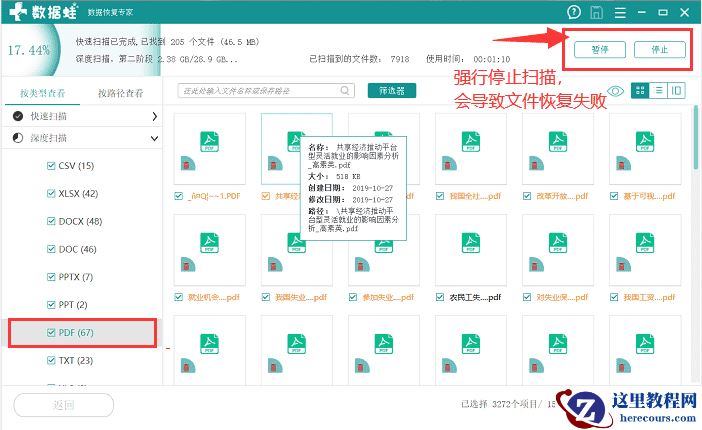Collapse the 深度扫描 section chevron

tap(154, 138)
